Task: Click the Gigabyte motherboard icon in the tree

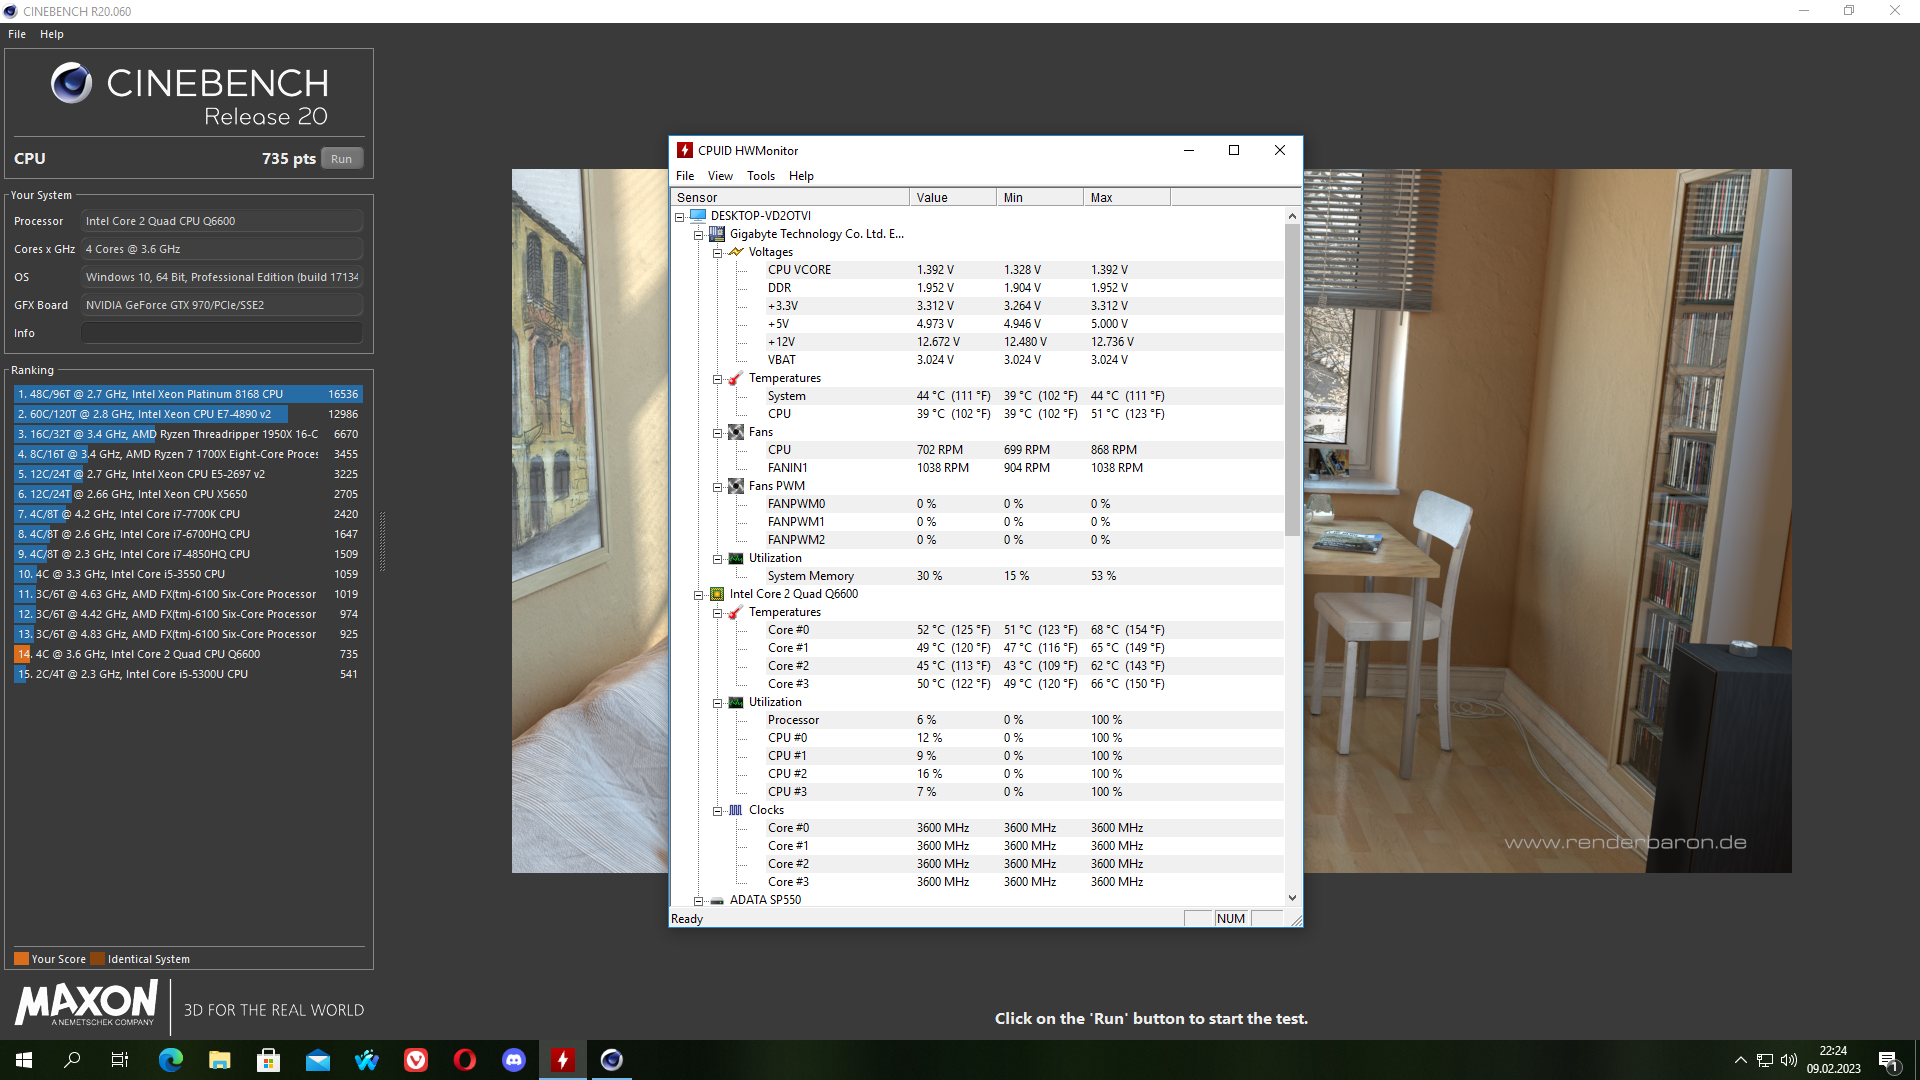Action: click(717, 234)
